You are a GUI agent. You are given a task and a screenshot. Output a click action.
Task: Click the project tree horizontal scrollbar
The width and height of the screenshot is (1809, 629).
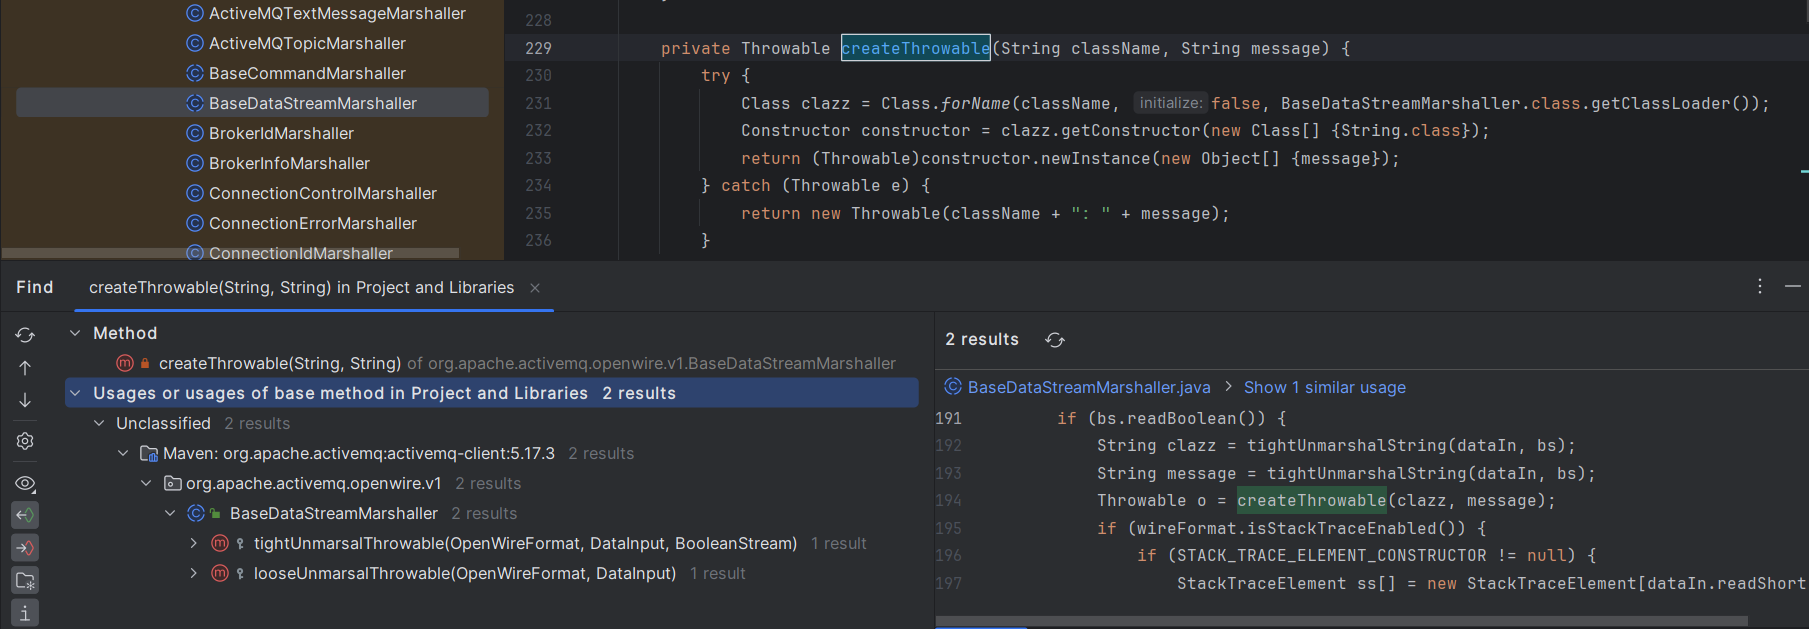point(230,253)
